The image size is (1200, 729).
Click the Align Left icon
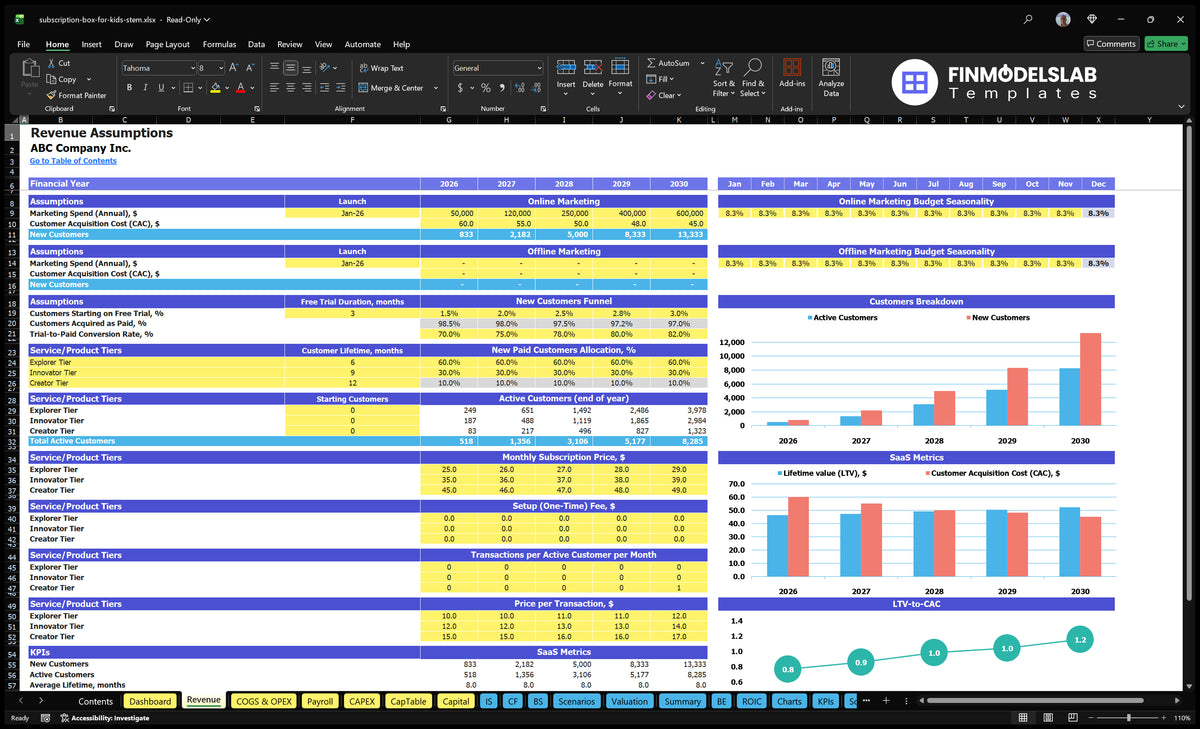274,88
